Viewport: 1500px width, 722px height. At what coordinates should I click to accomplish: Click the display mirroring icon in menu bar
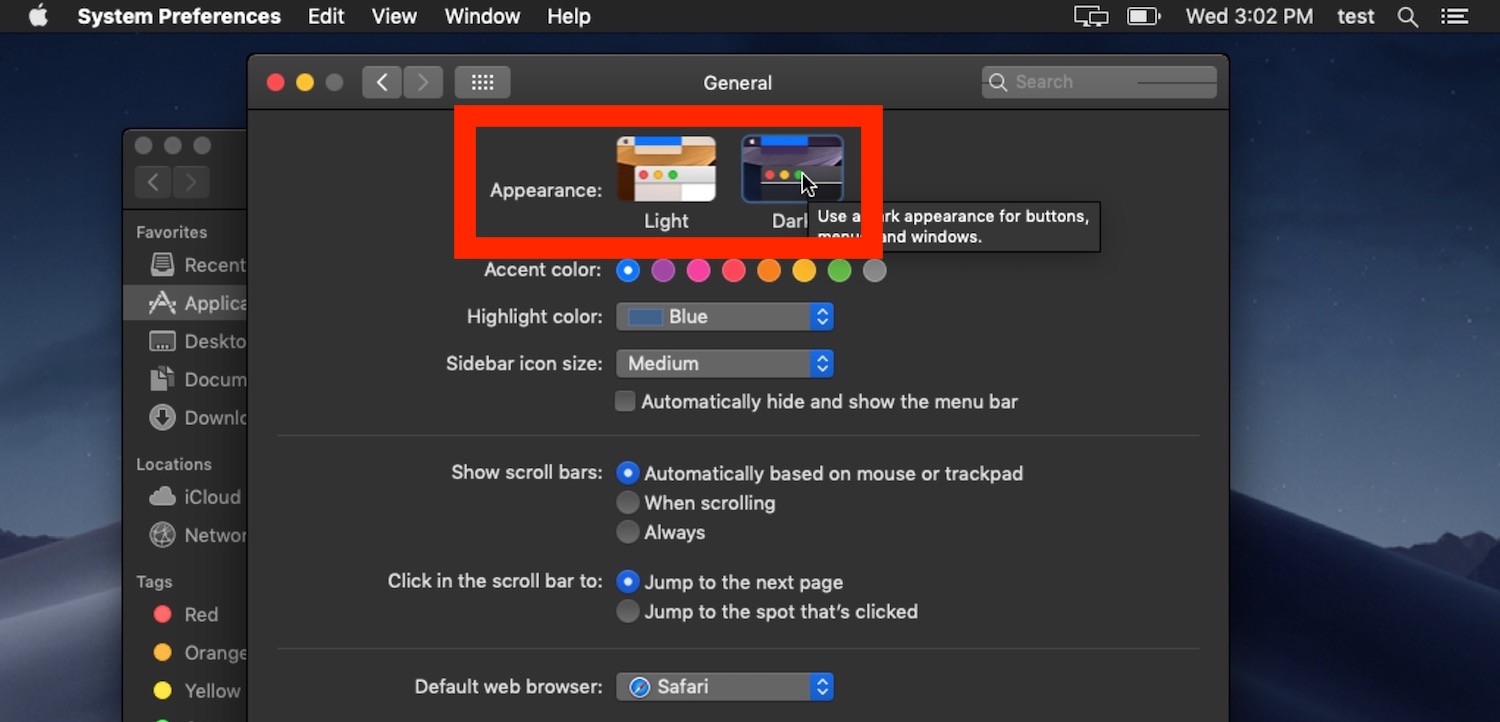click(x=1091, y=17)
